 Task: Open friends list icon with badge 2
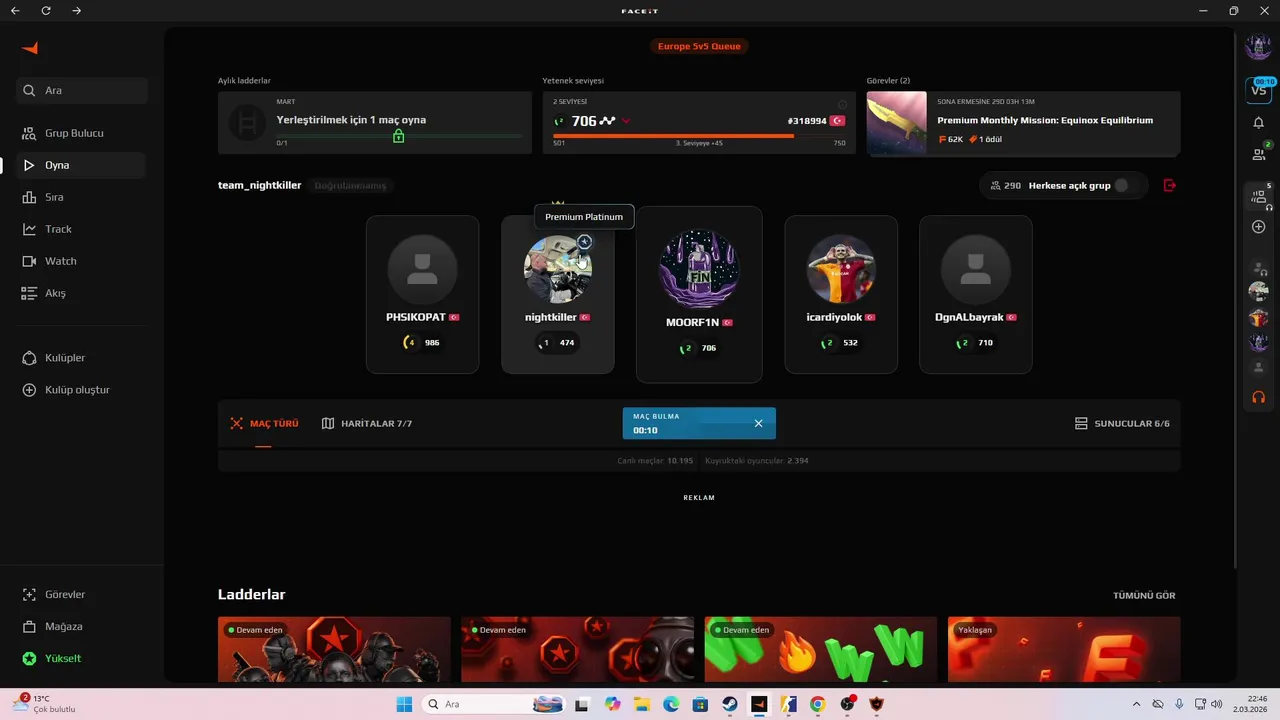coord(1259,154)
